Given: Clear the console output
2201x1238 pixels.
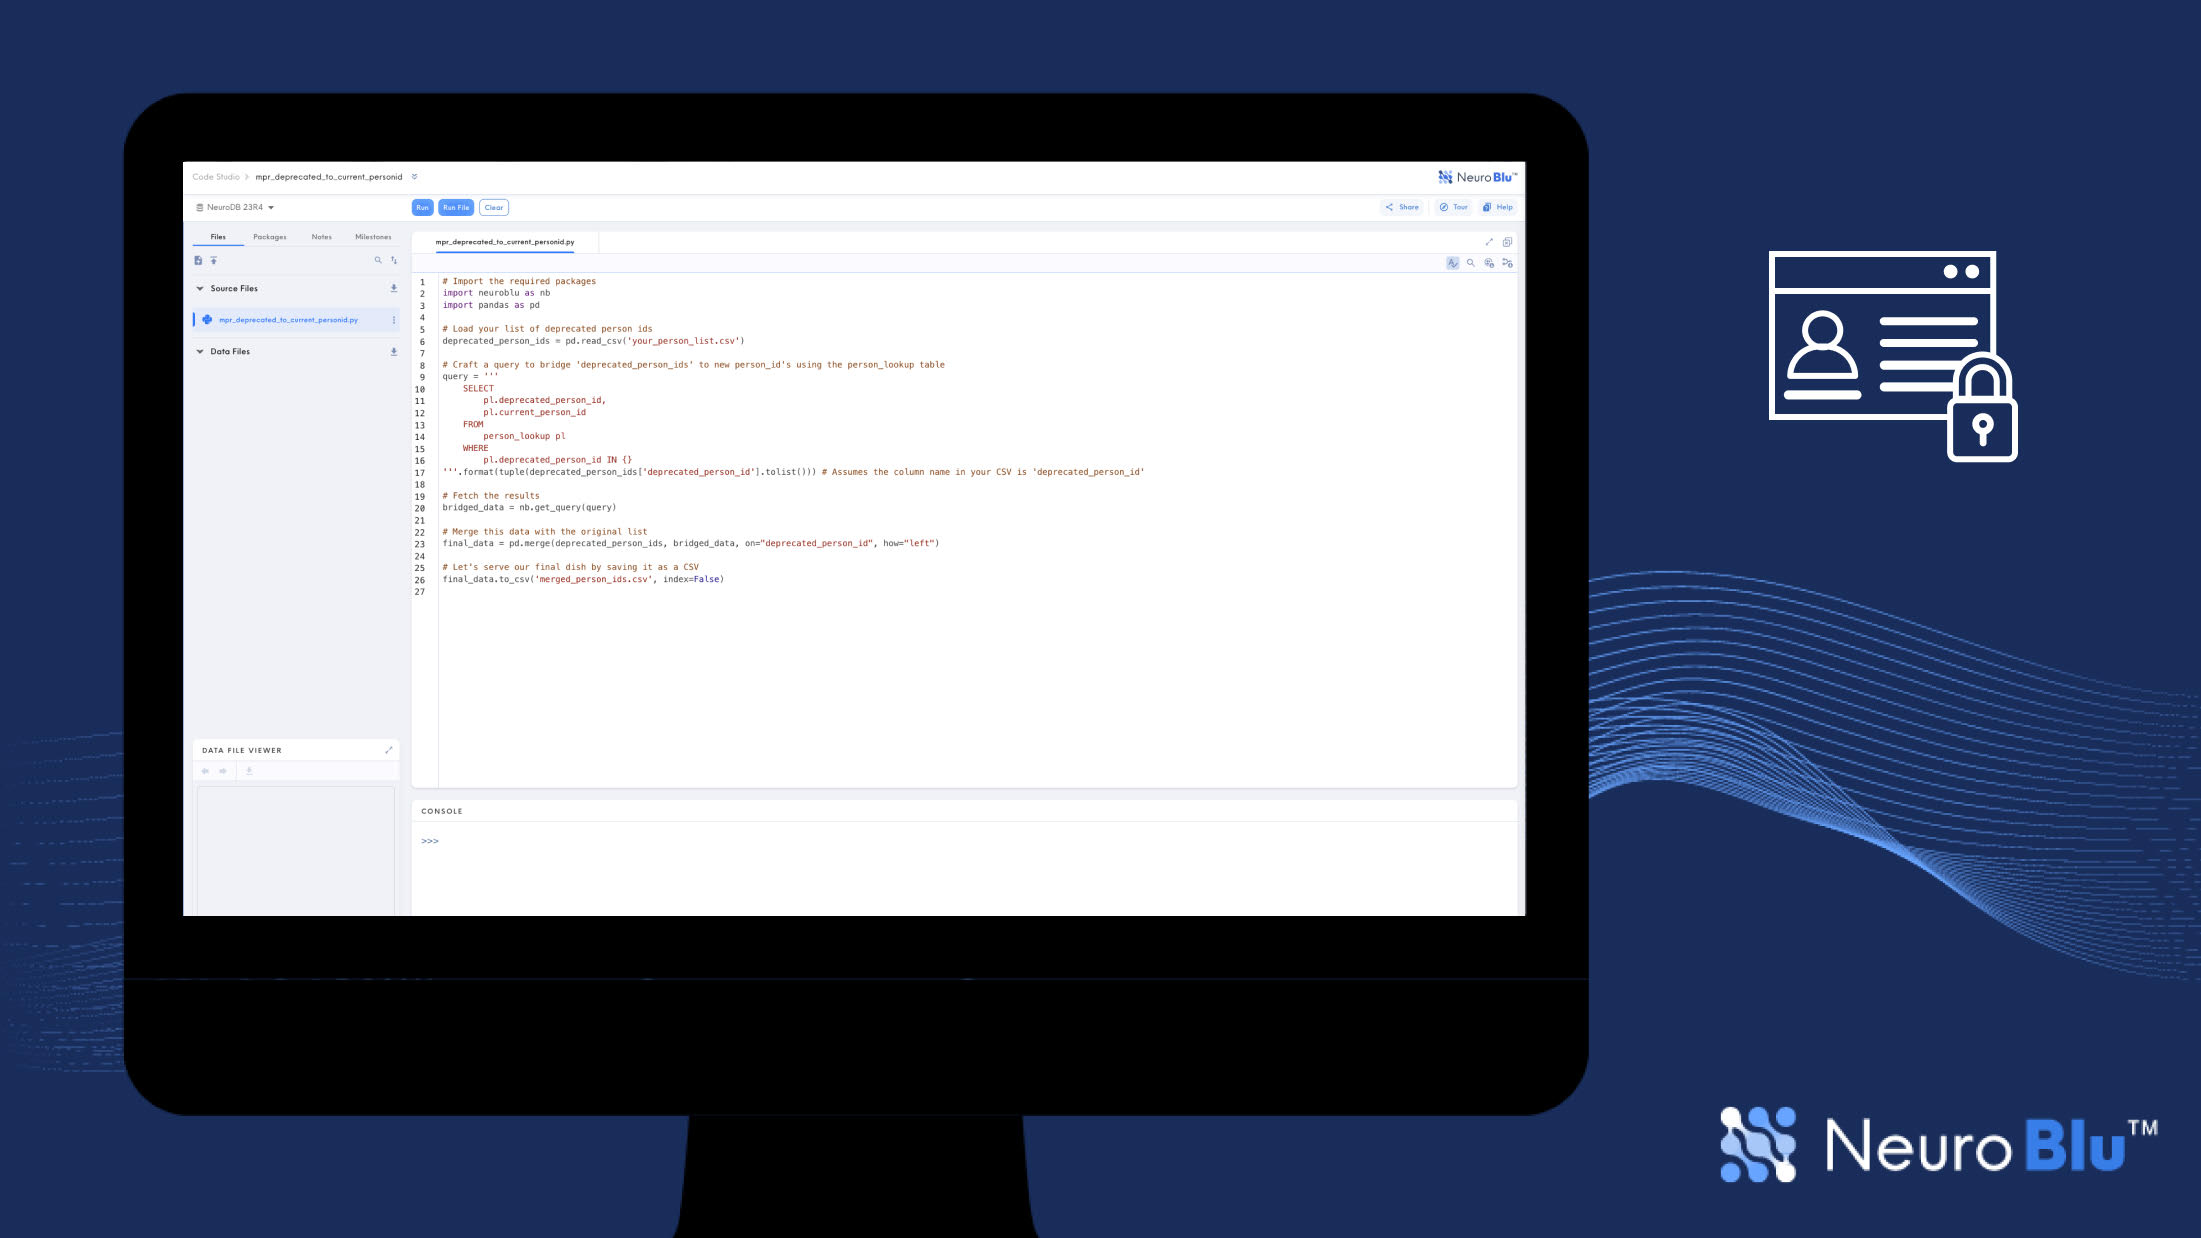Looking at the screenshot, I should 493,207.
